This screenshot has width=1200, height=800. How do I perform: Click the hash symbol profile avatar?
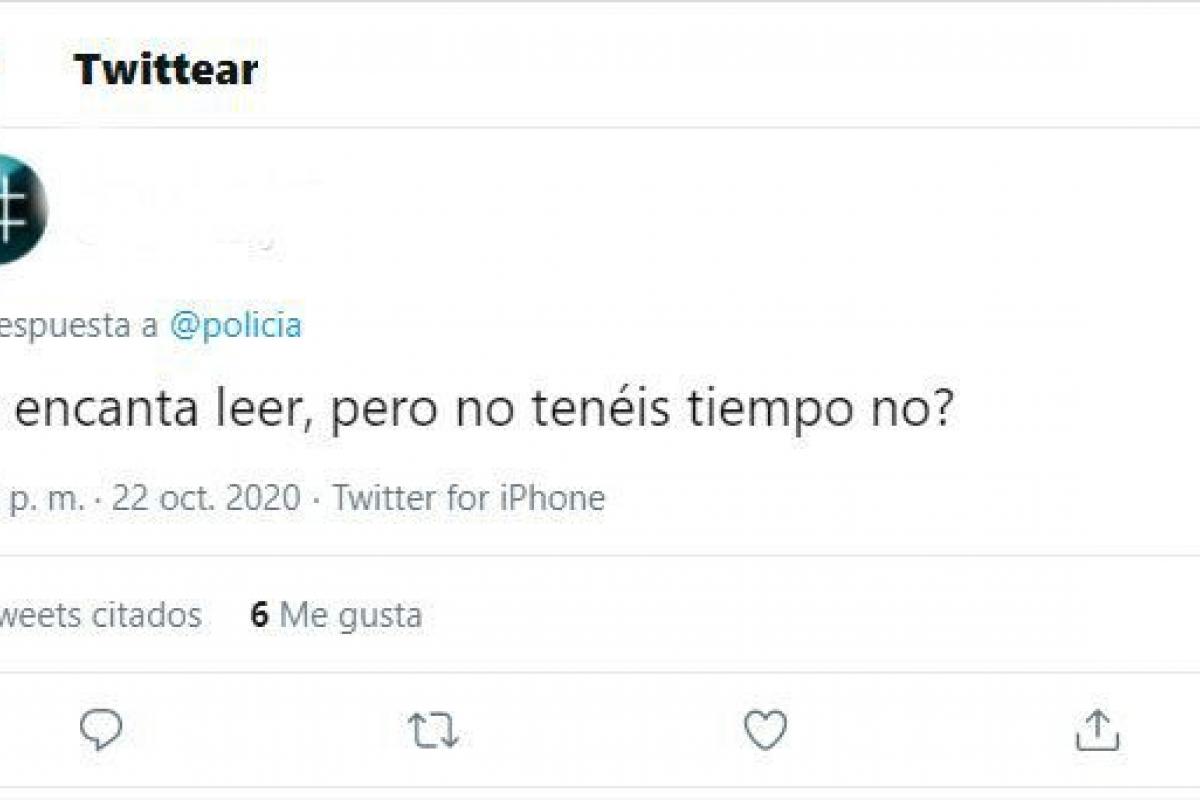[18, 210]
